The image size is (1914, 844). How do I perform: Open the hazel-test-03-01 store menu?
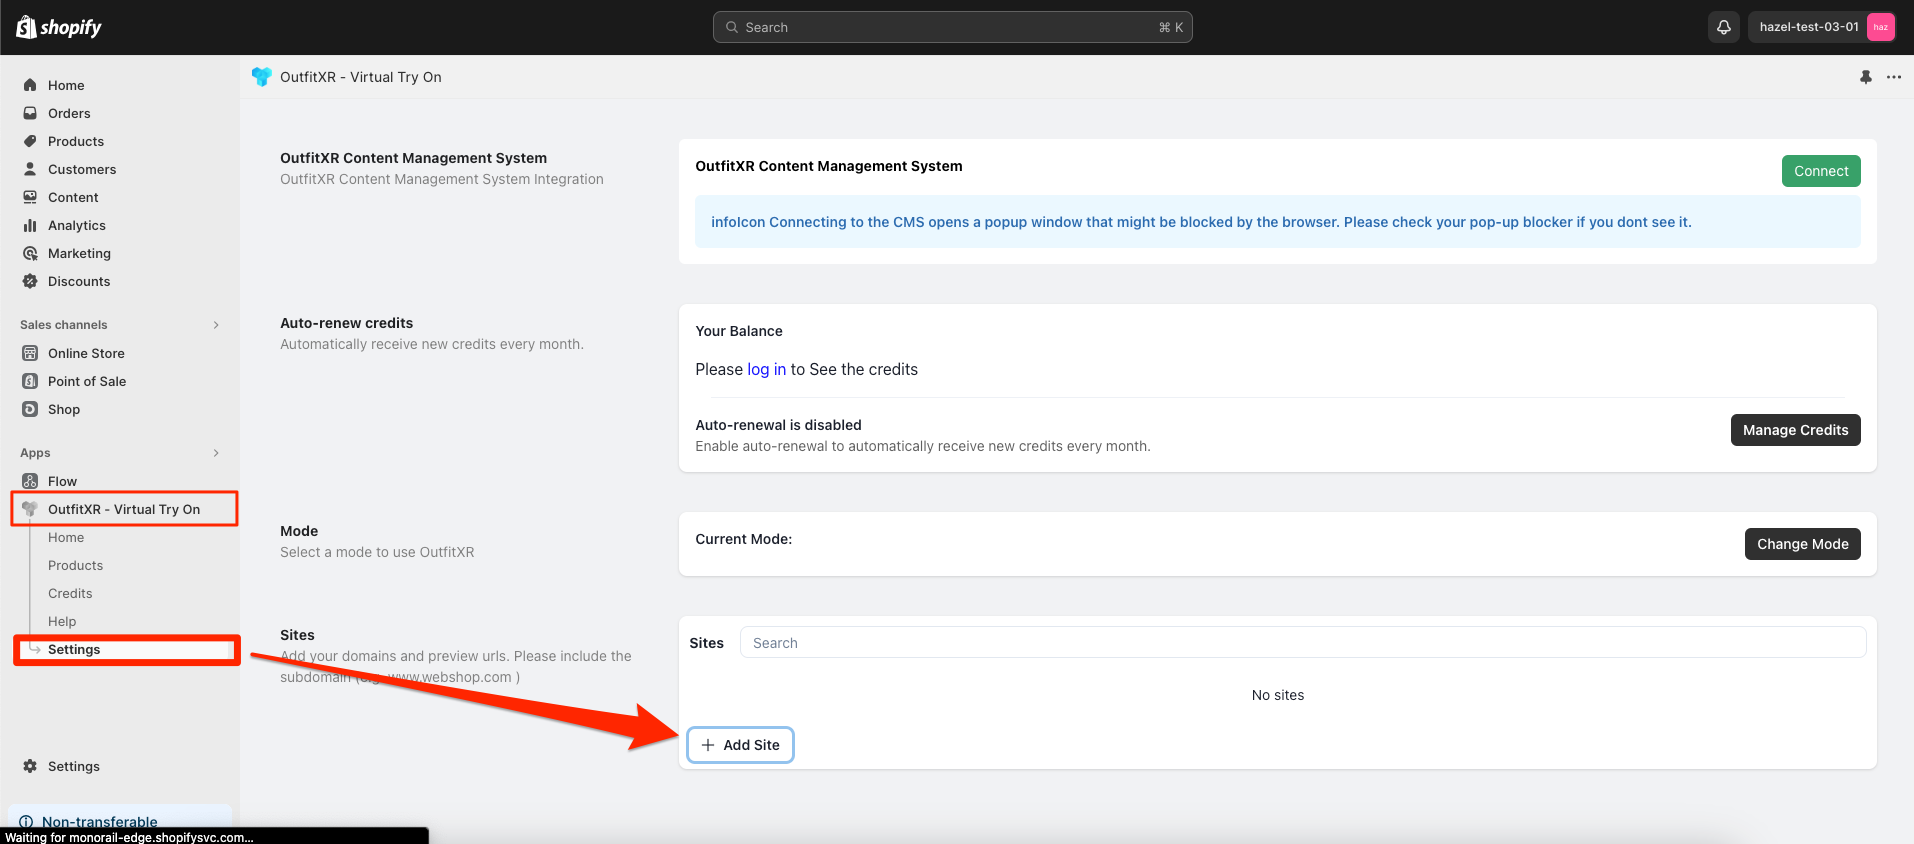(x=1822, y=27)
